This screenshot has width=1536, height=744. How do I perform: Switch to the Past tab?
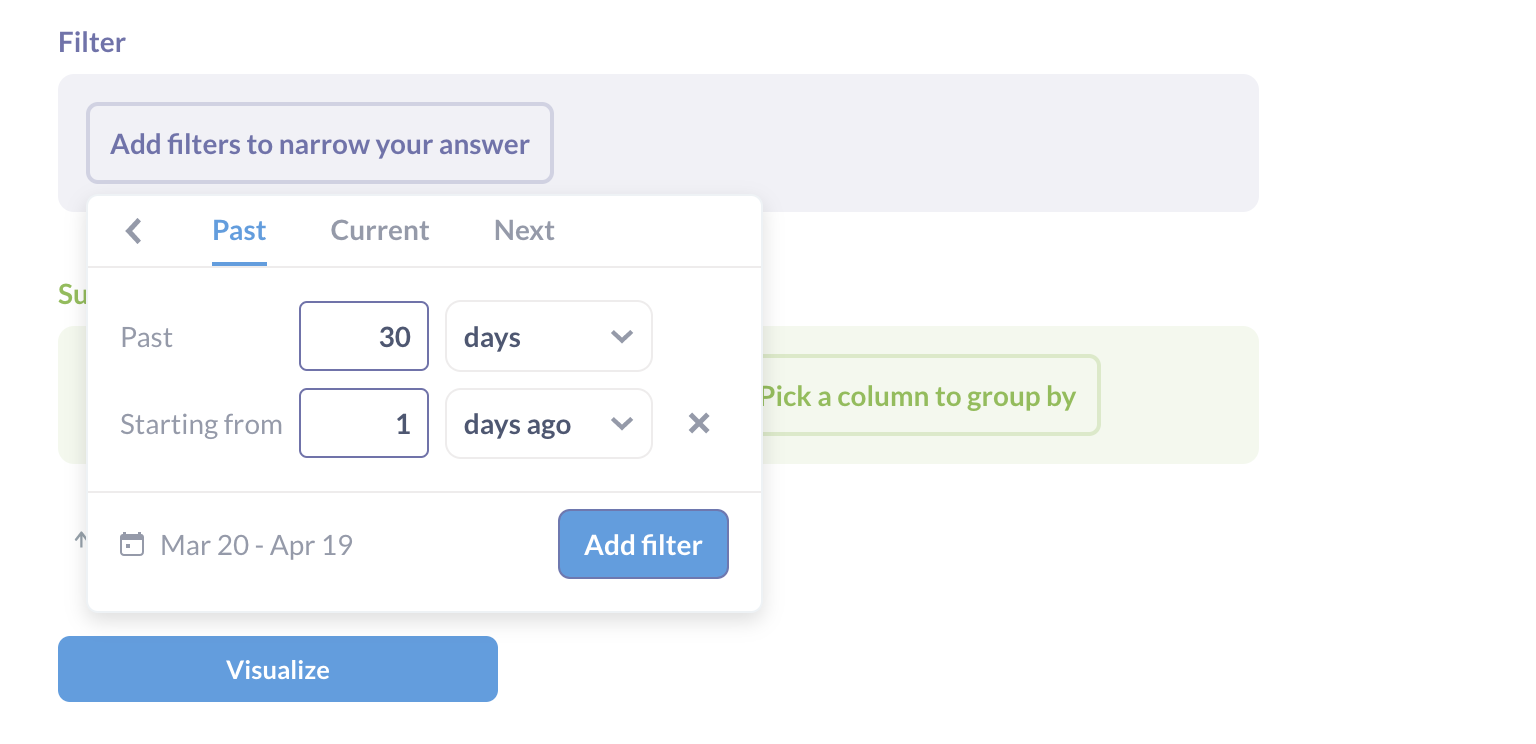pyautogui.click(x=239, y=231)
